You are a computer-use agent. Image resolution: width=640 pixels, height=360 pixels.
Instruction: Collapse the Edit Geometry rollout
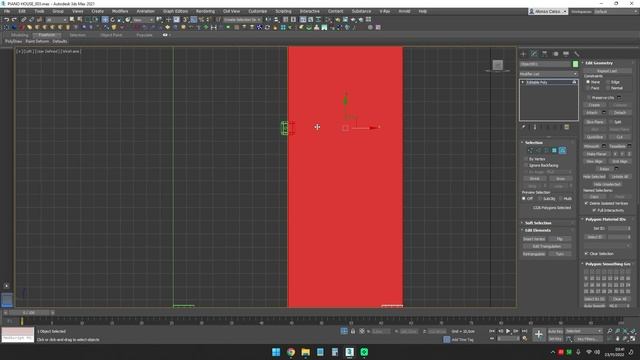[x=599, y=63]
